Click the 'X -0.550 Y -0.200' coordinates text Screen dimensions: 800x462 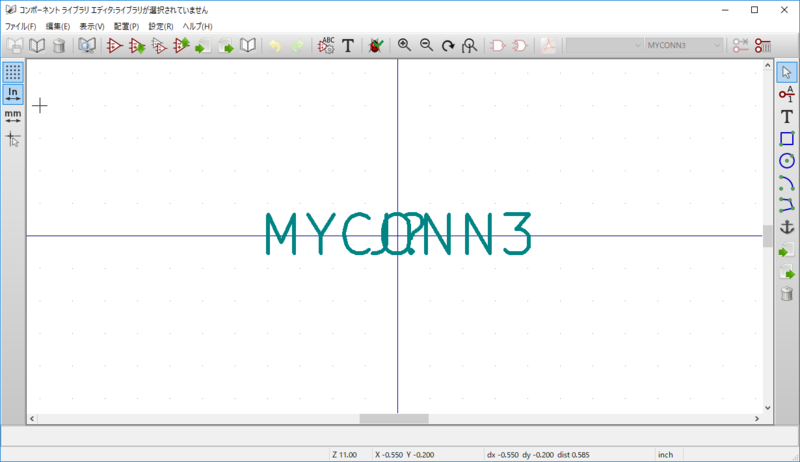click(405, 454)
